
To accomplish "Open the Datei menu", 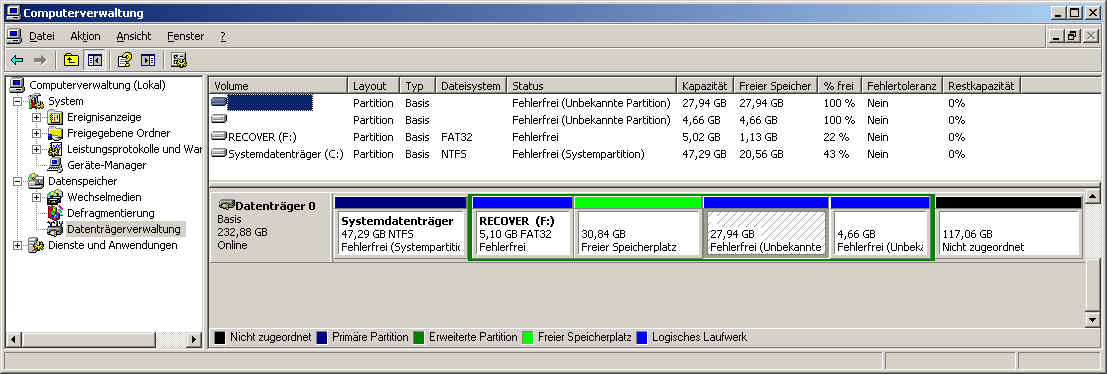I will (42, 36).
